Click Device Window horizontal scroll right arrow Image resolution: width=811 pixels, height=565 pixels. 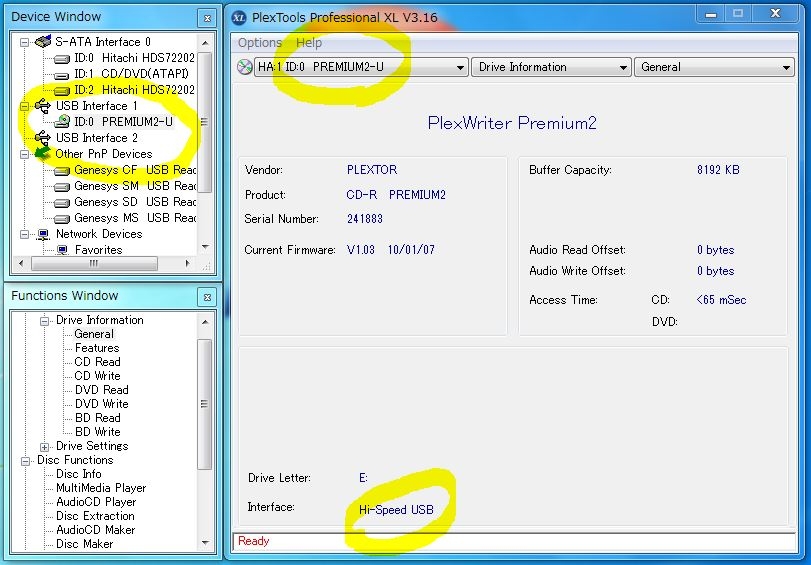tap(187, 263)
